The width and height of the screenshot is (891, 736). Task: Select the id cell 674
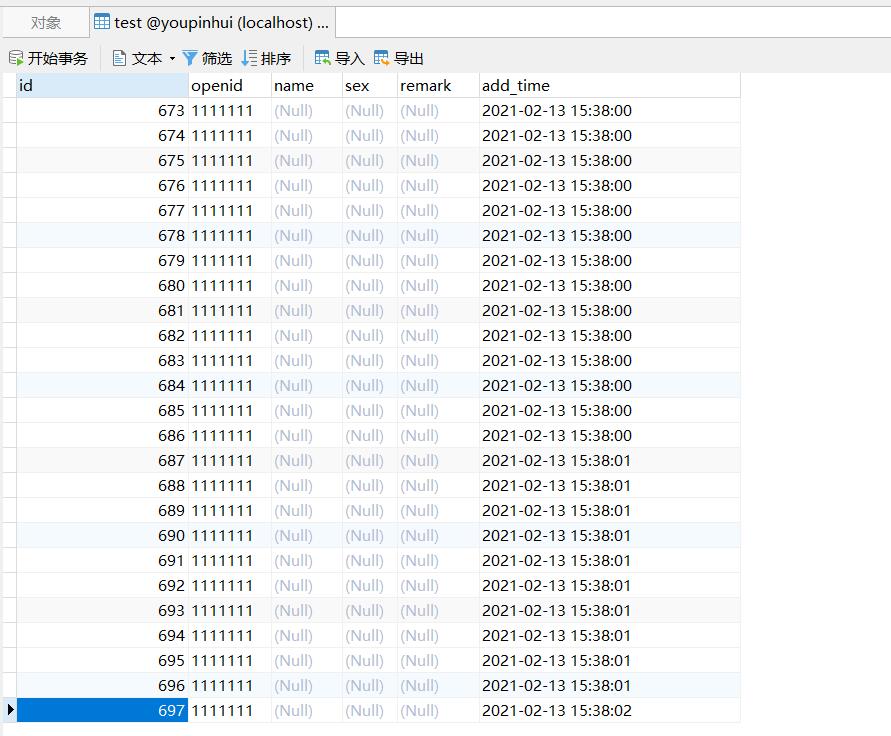tap(102, 135)
